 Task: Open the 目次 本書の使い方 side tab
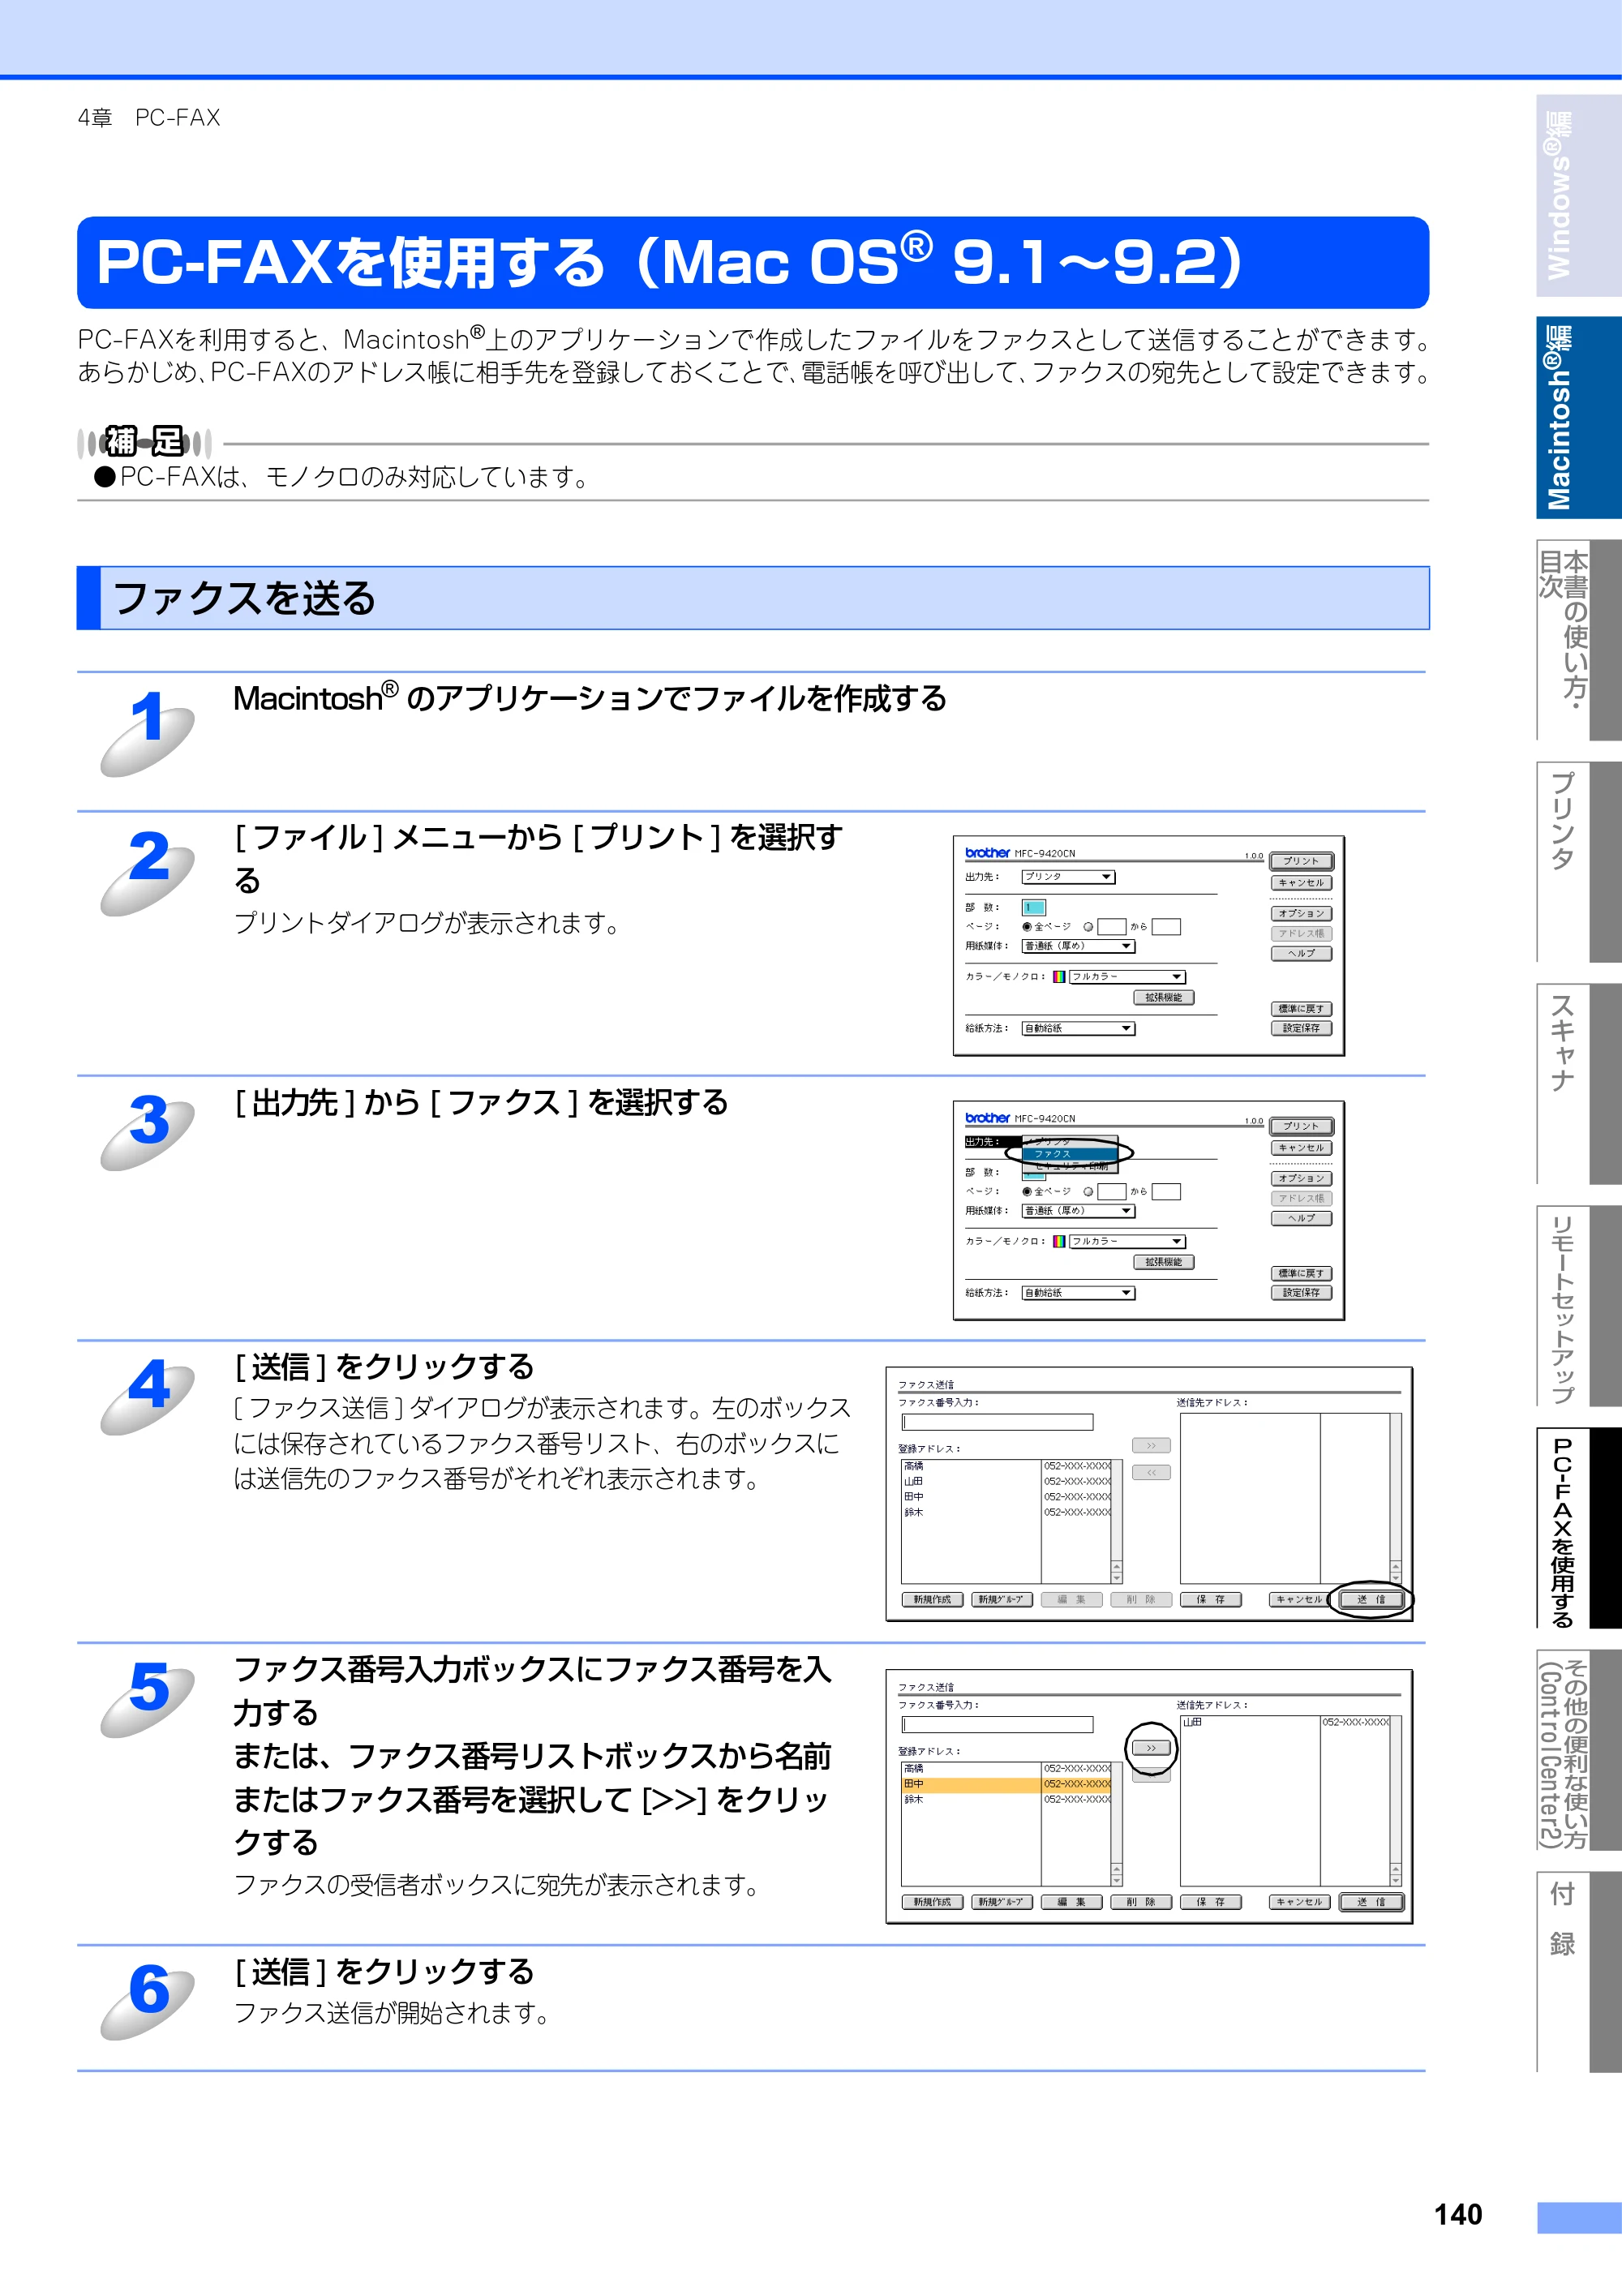click(1578, 640)
